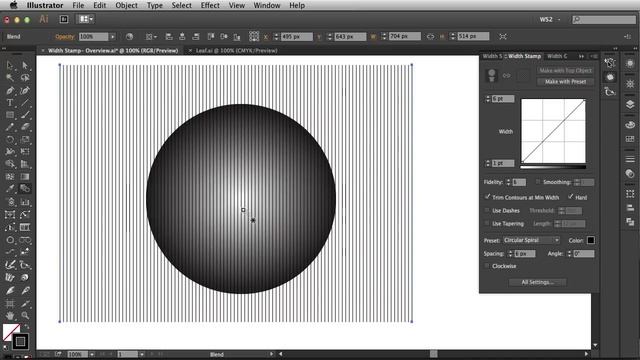The height and width of the screenshot is (360, 640).
Task: Open the Transform panel icon
Action: click(x=630, y=194)
